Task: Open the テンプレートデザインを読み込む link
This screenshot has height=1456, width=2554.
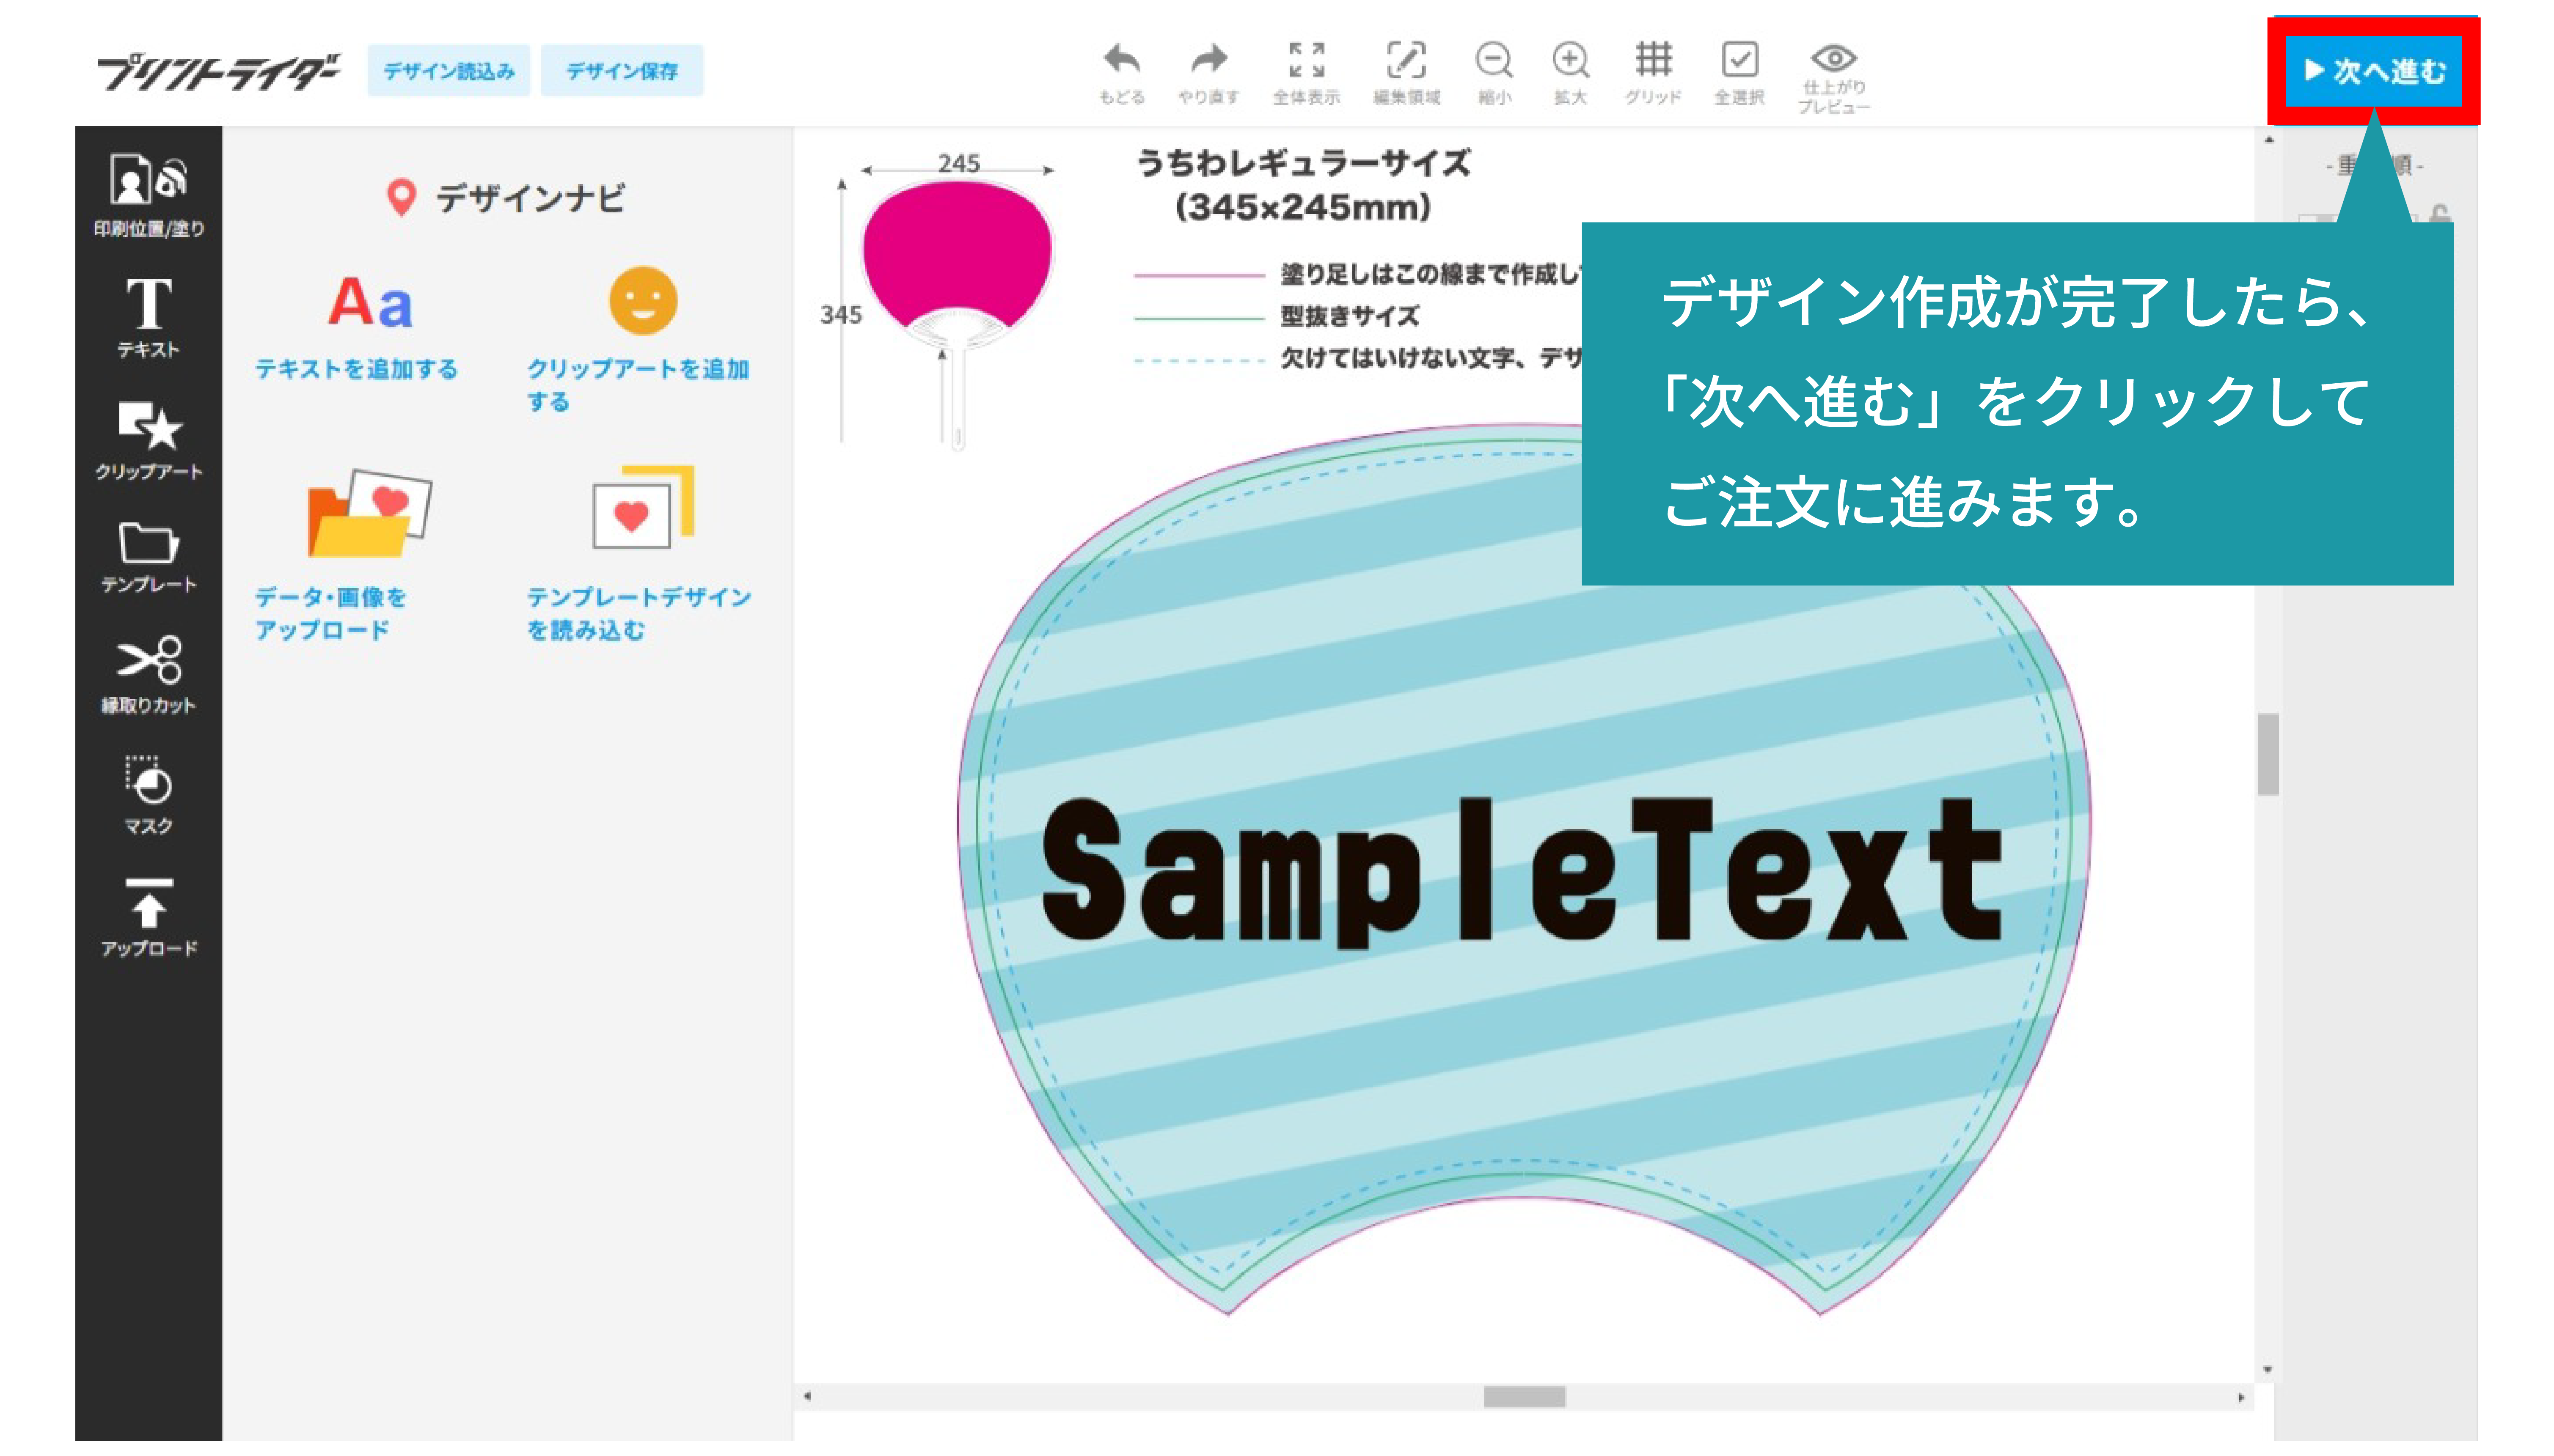Action: 638,613
